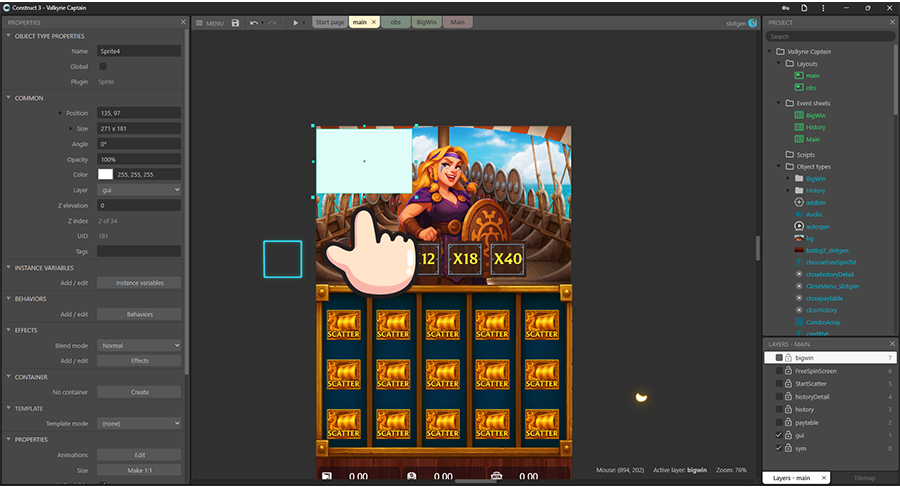
Task: Click the slotgen account avatar icon
Action: (752, 23)
